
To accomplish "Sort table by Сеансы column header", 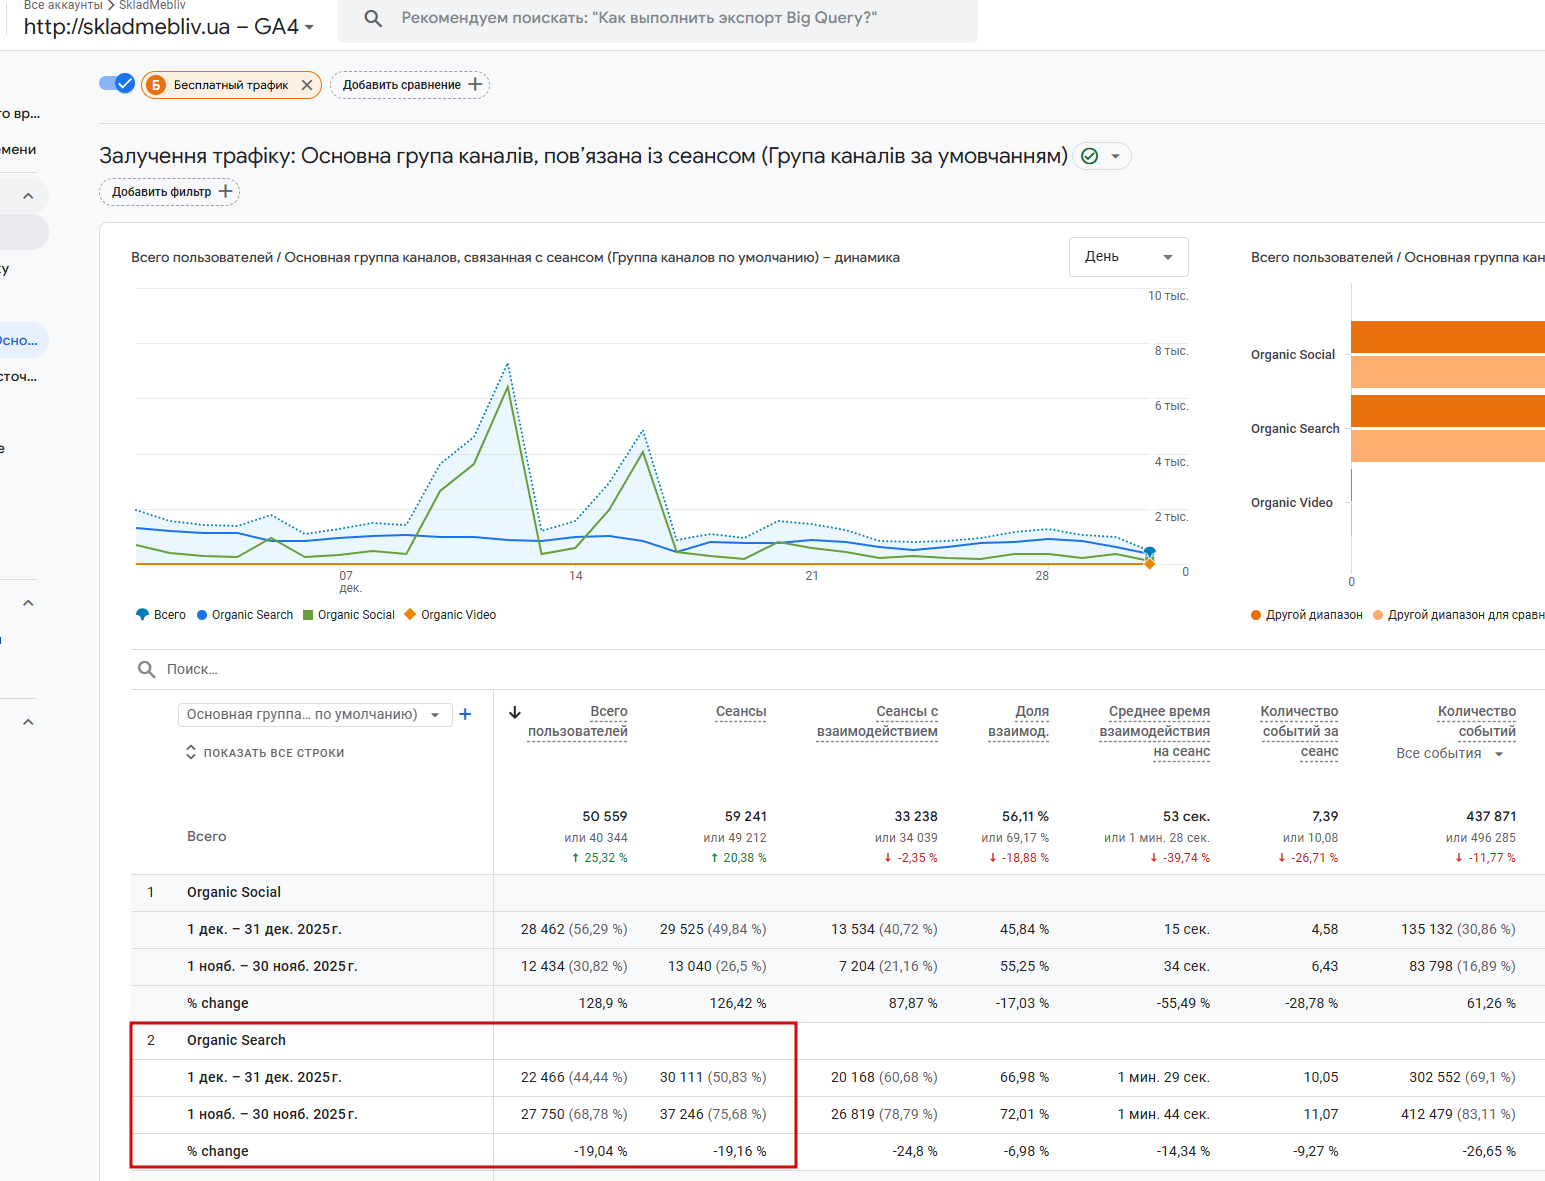I will click(740, 711).
